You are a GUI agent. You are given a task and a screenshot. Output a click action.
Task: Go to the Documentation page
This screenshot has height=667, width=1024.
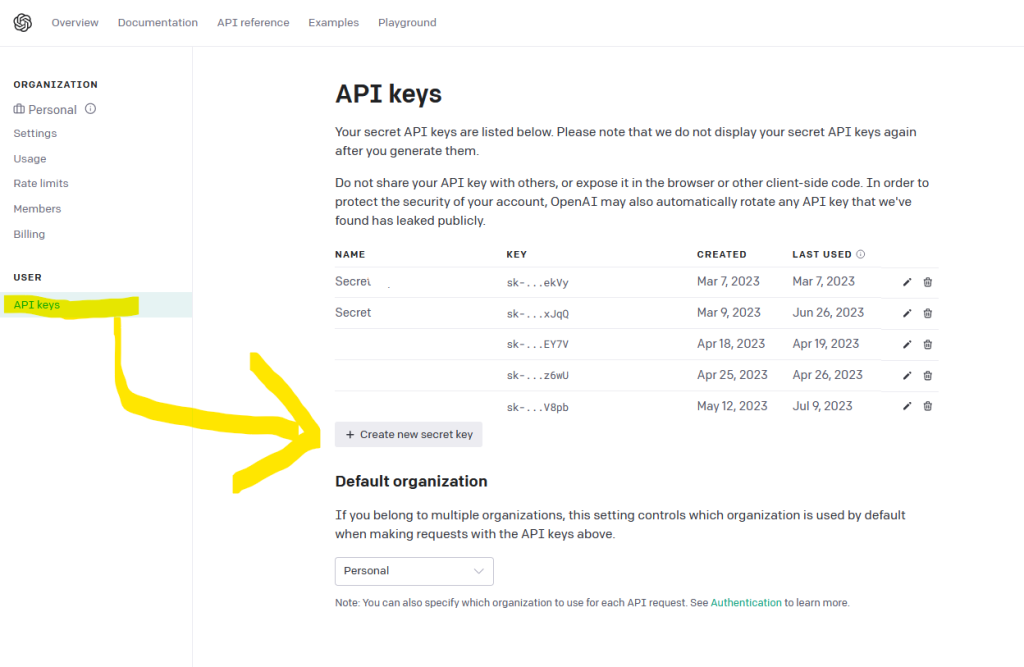[157, 22]
